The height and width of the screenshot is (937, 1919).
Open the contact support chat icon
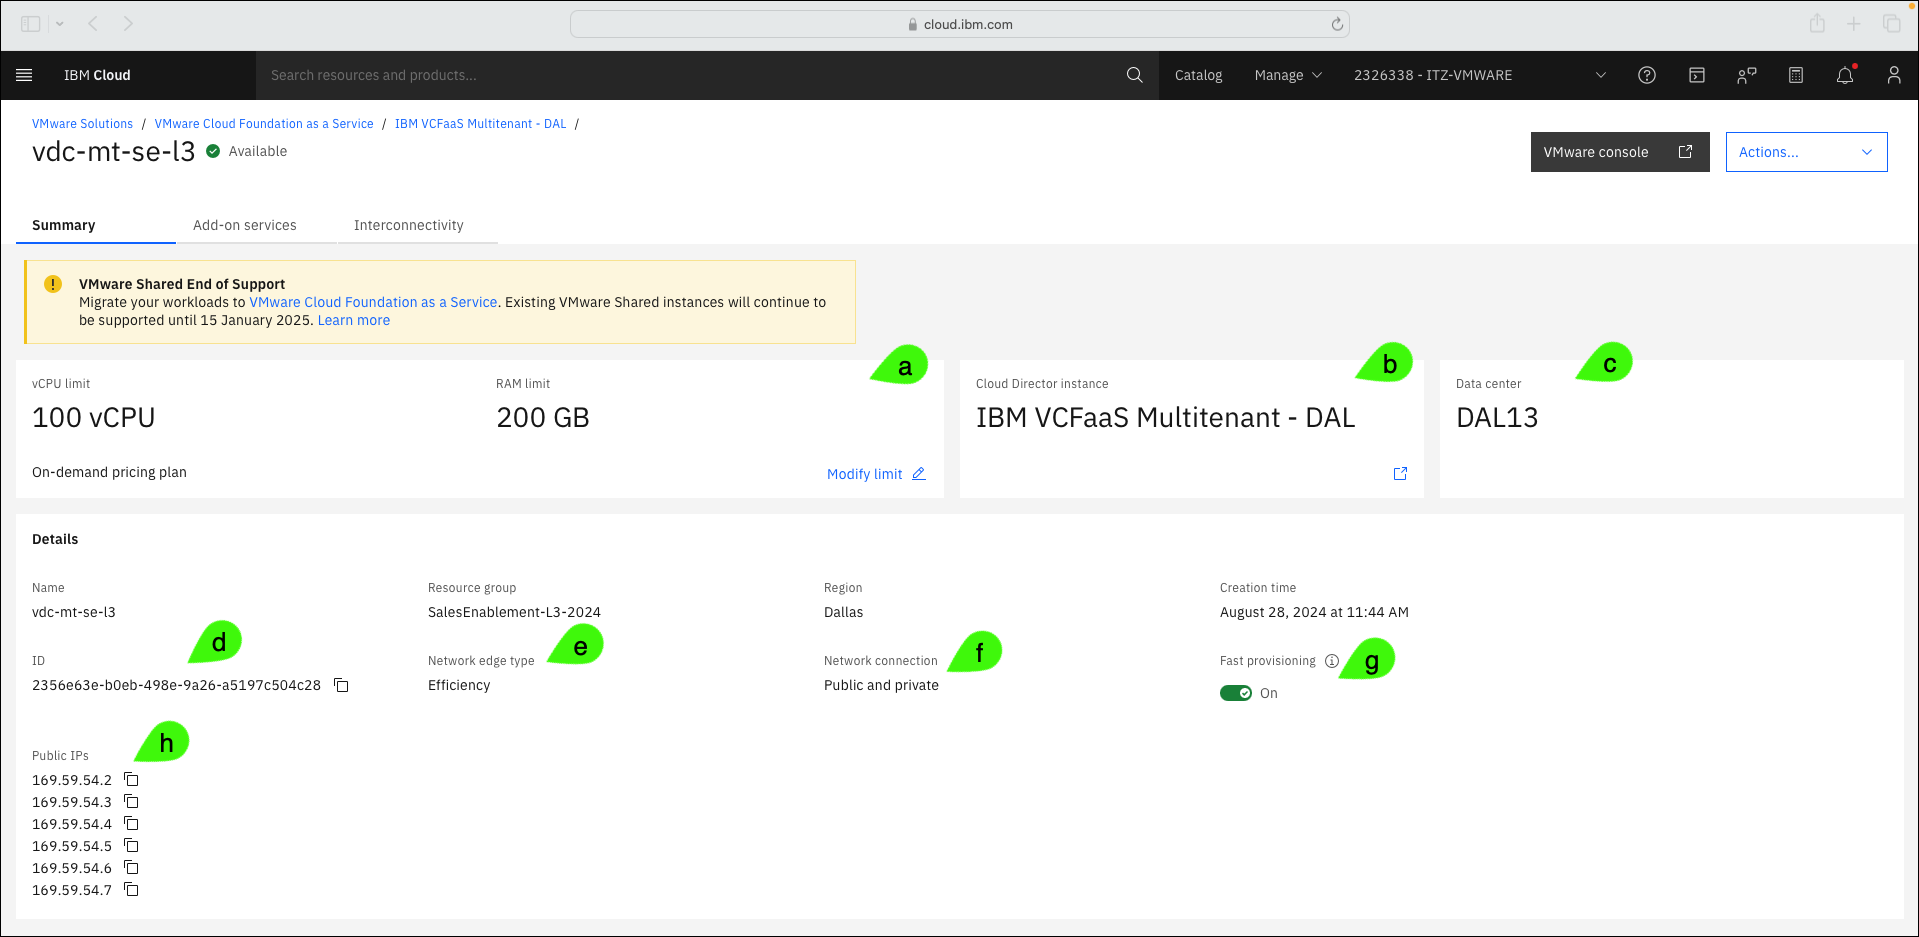click(x=1747, y=75)
